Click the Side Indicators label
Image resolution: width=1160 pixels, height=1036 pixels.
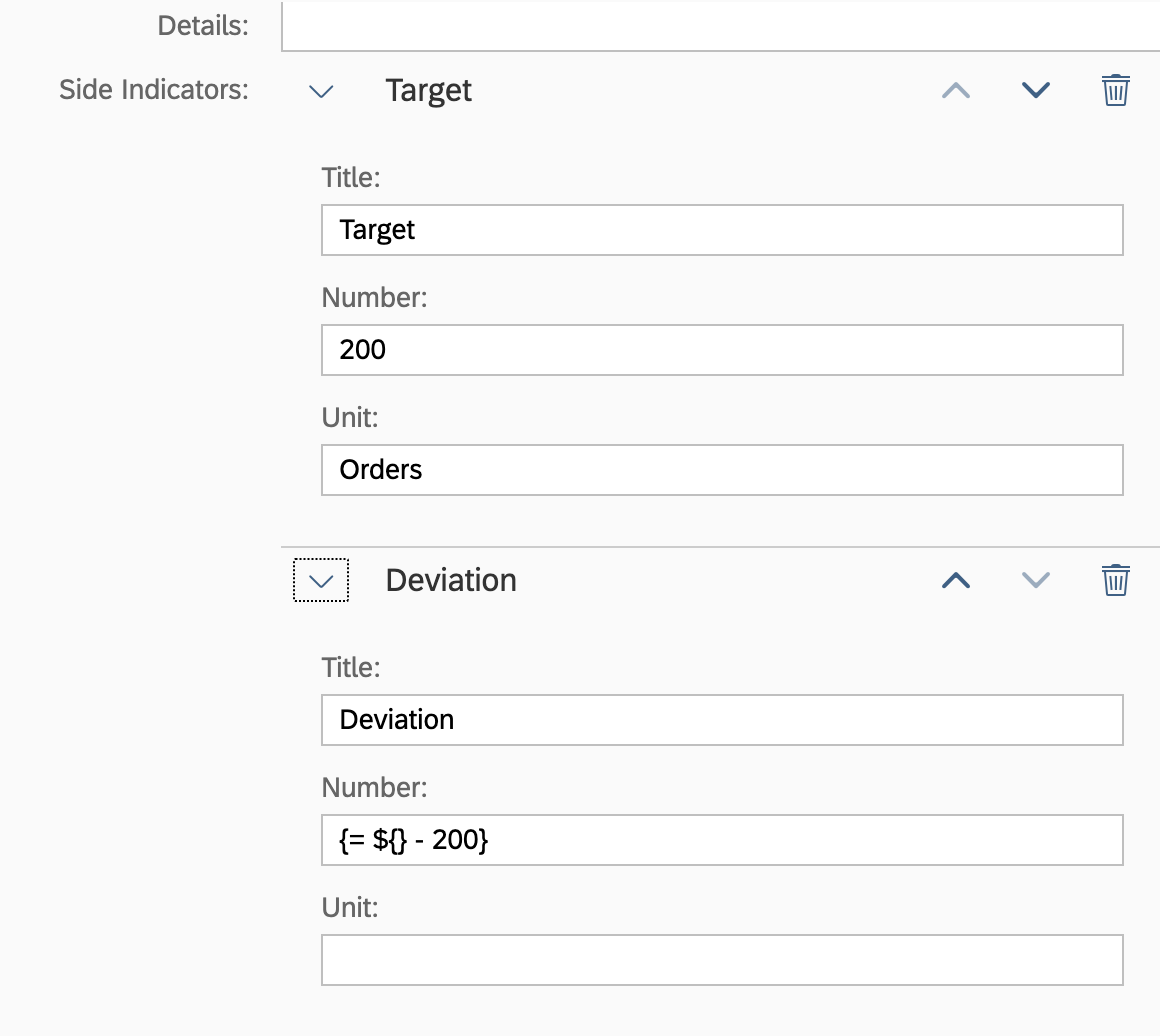click(153, 89)
